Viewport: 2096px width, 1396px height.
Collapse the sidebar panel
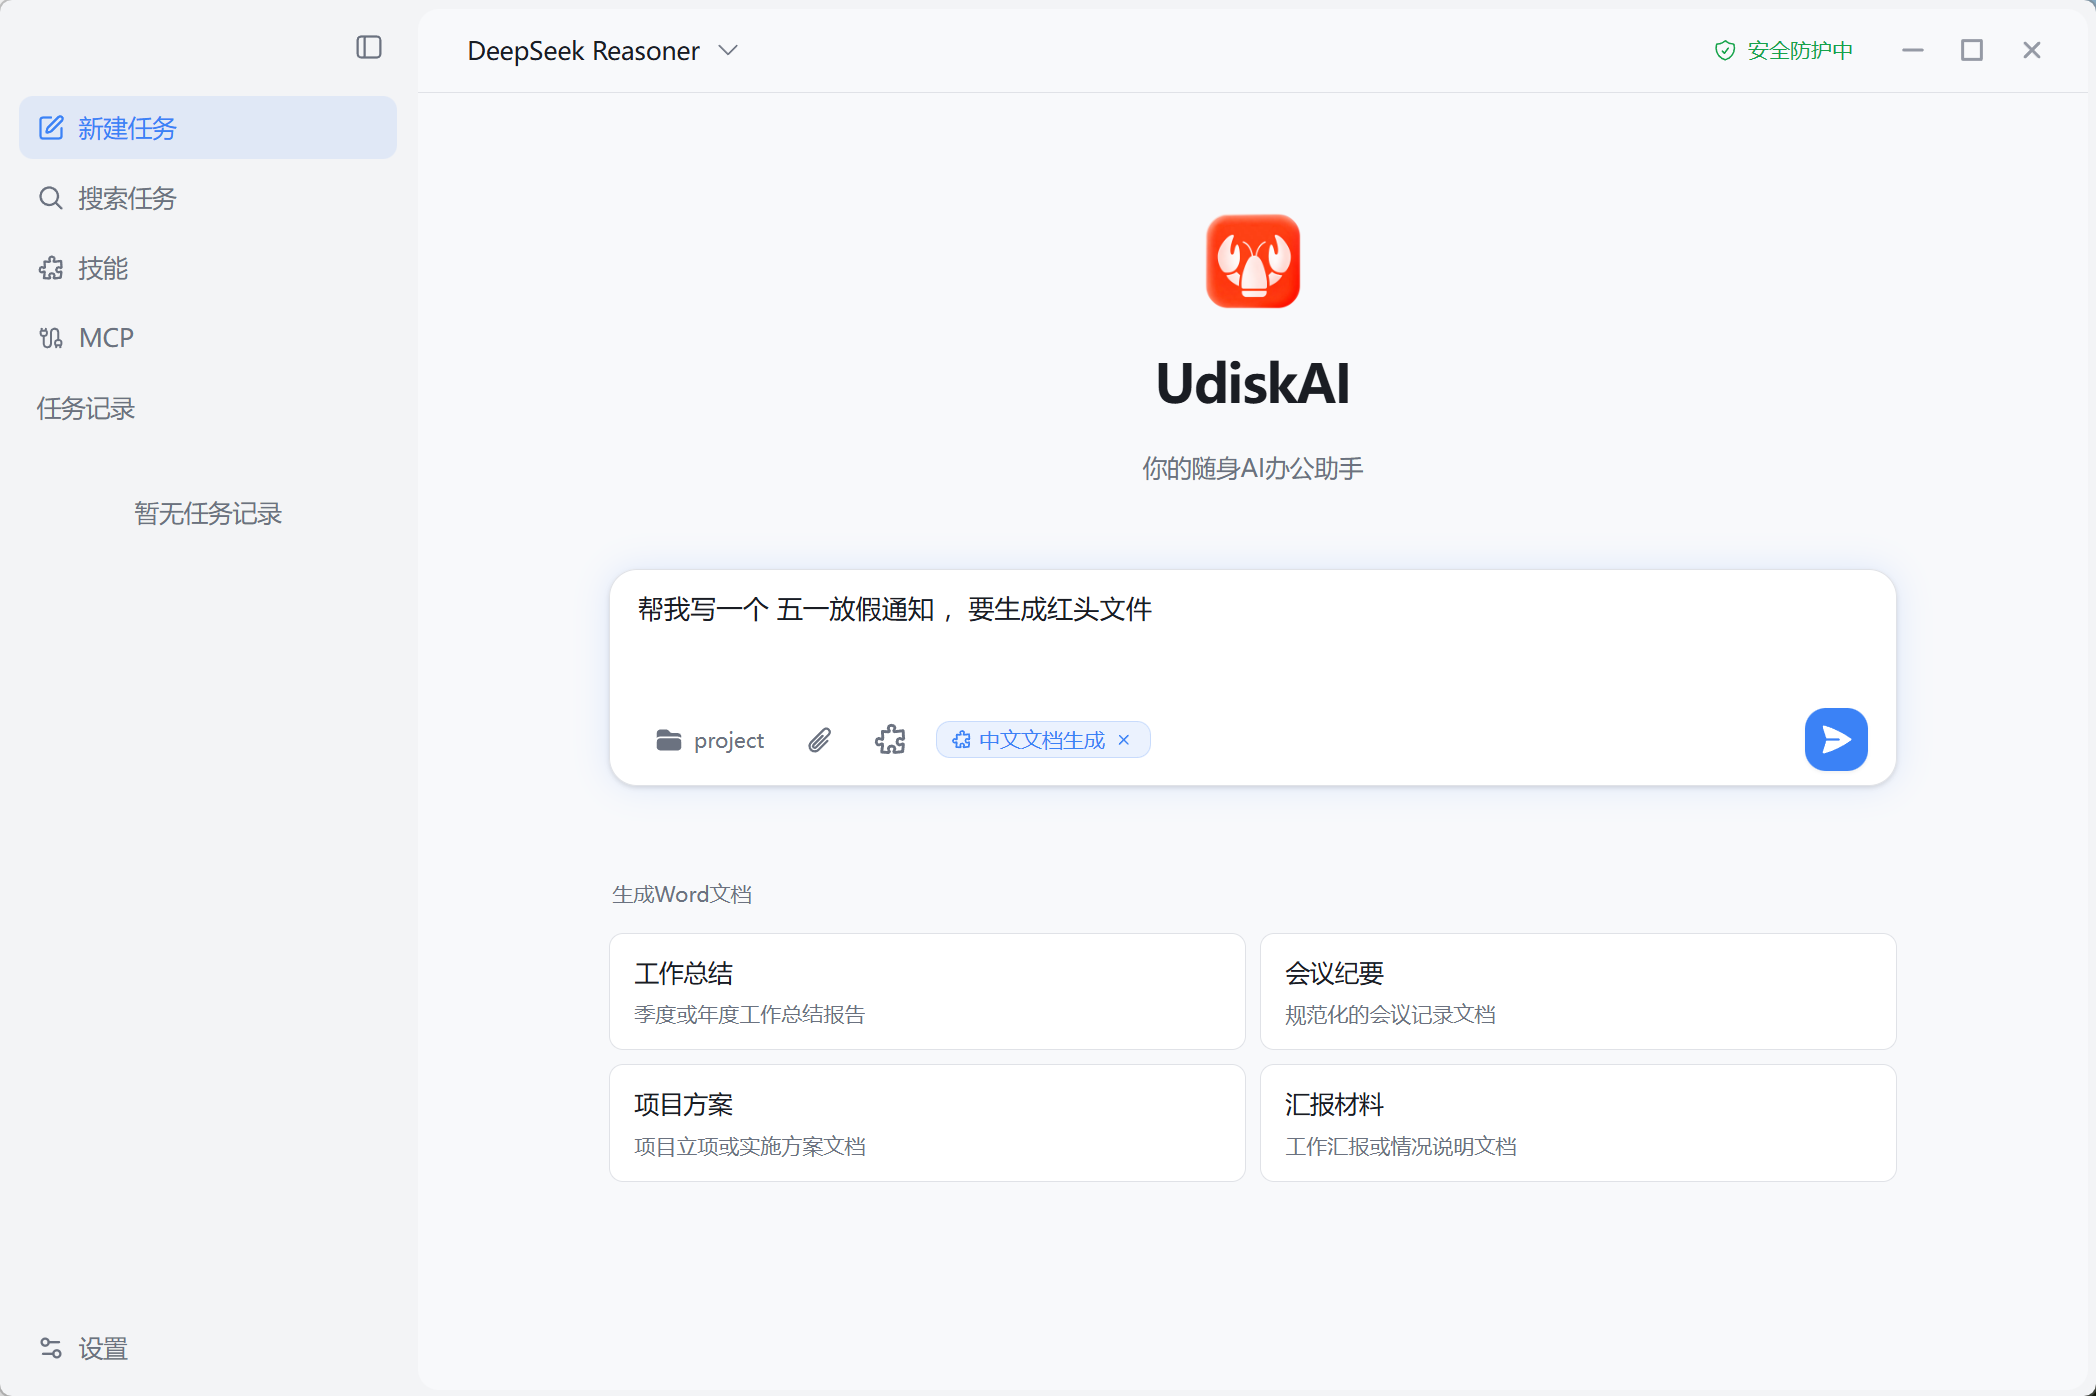pos(369,47)
